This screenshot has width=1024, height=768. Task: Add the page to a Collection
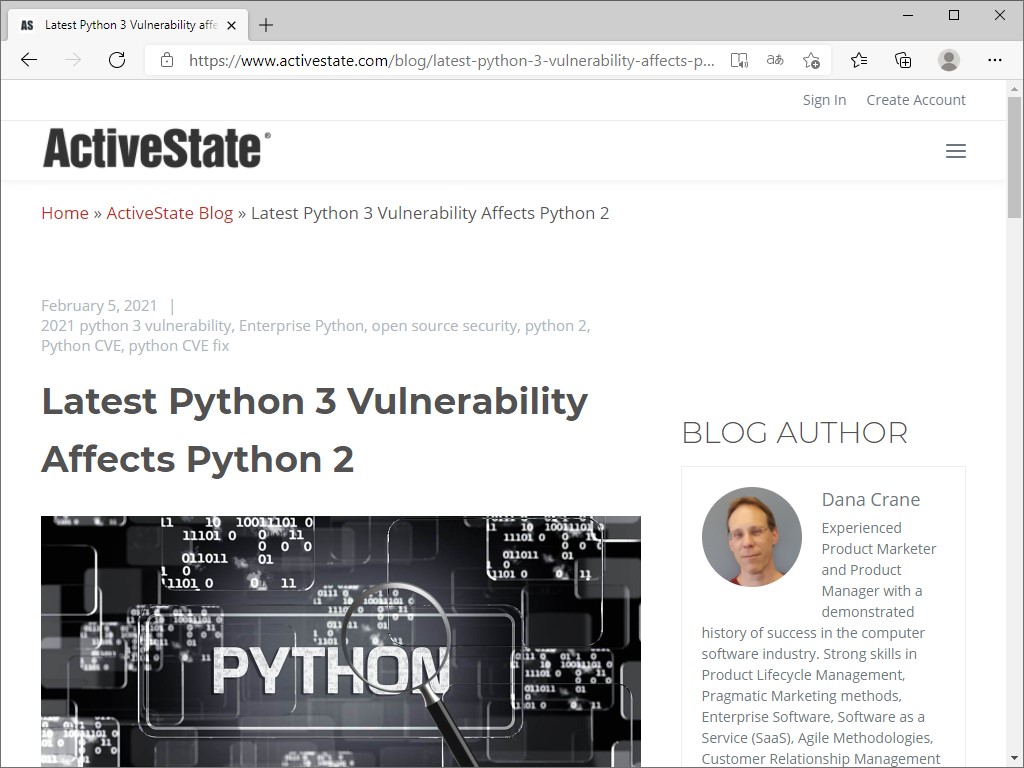coord(903,60)
